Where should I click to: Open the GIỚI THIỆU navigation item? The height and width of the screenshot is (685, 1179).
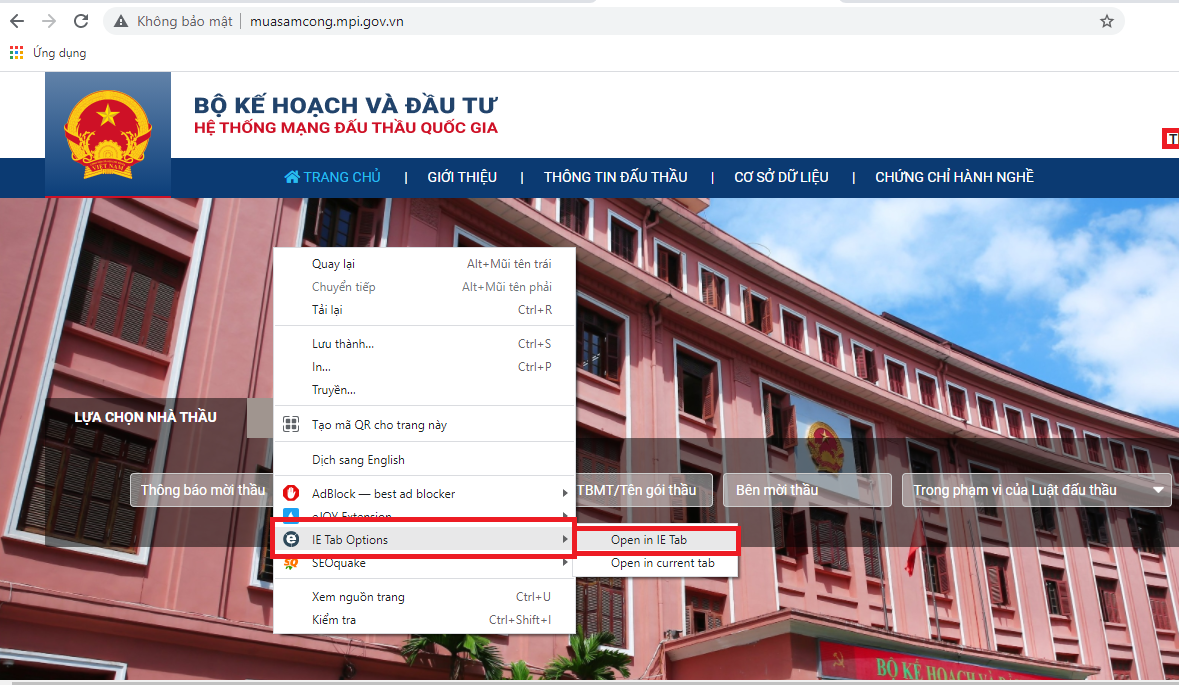click(463, 176)
